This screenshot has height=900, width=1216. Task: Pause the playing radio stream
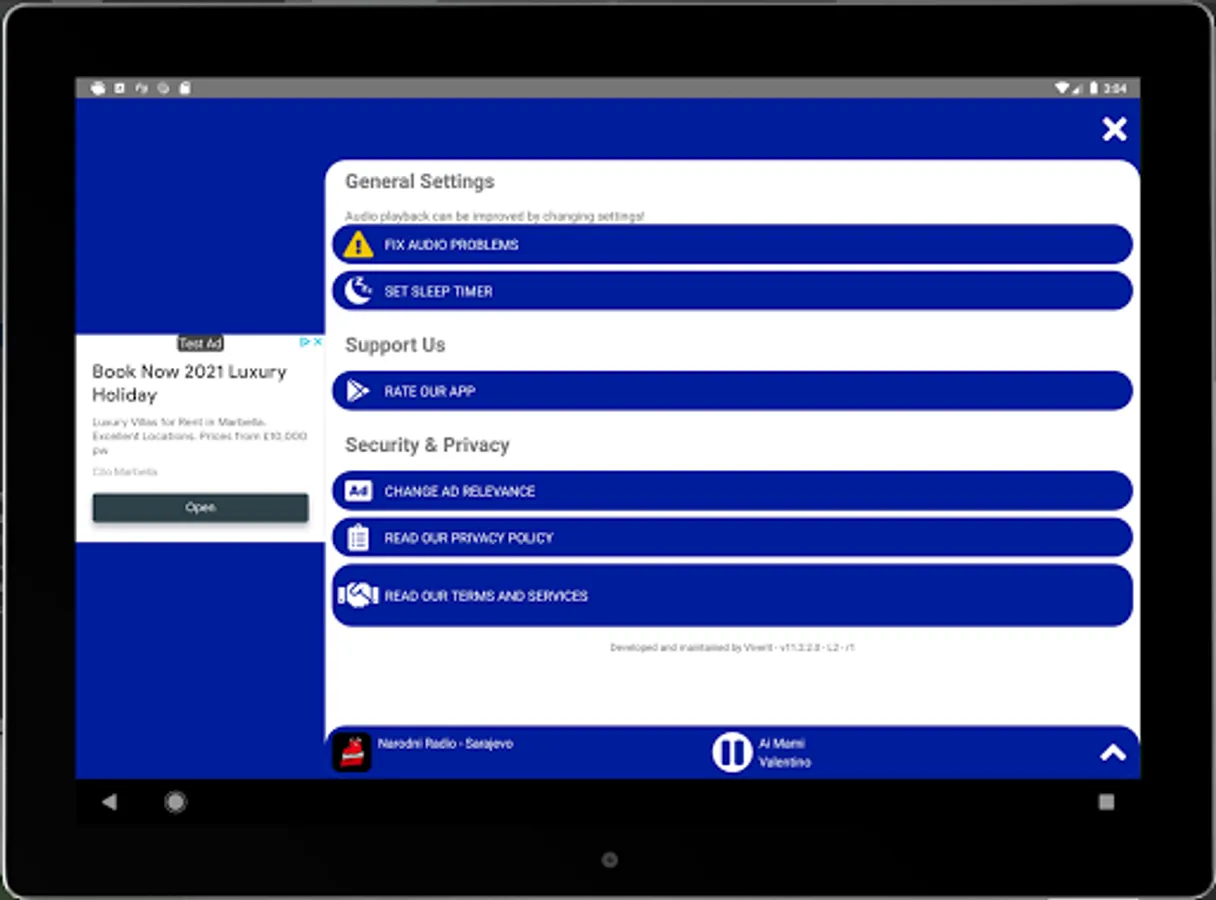pos(732,752)
